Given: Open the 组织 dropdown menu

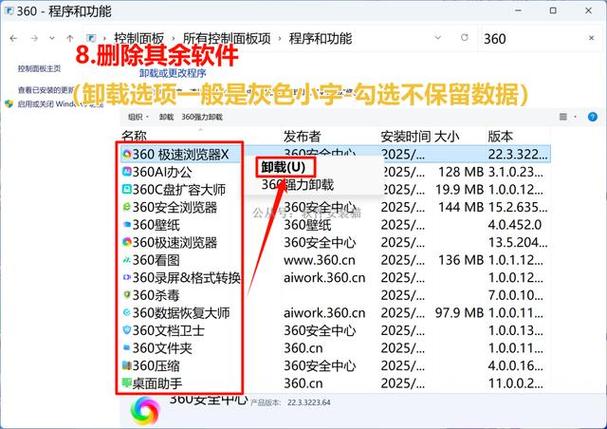Looking at the screenshot, I should click(x=138, y=117).
